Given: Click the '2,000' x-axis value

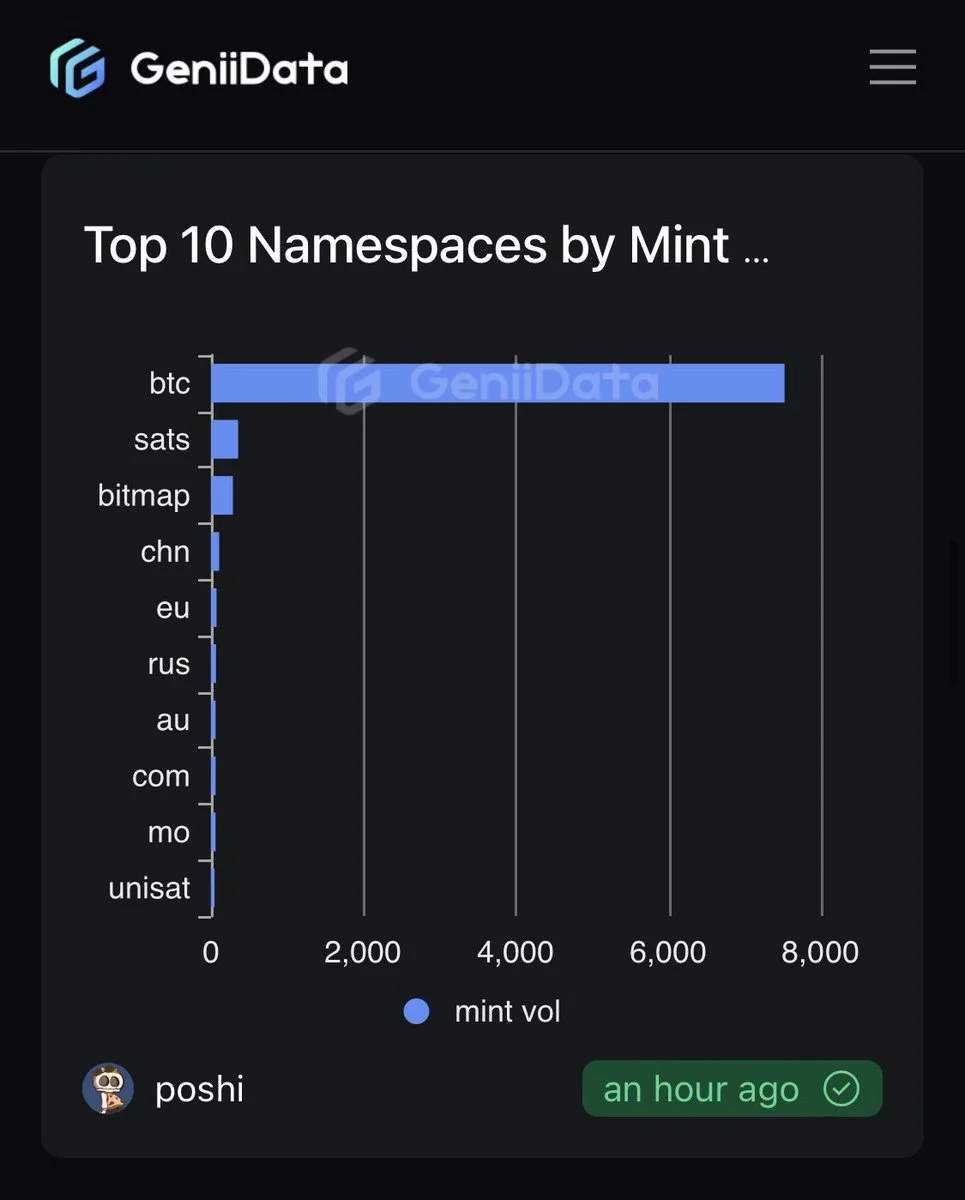Looking at the screenshot, I should coord(363,952).
